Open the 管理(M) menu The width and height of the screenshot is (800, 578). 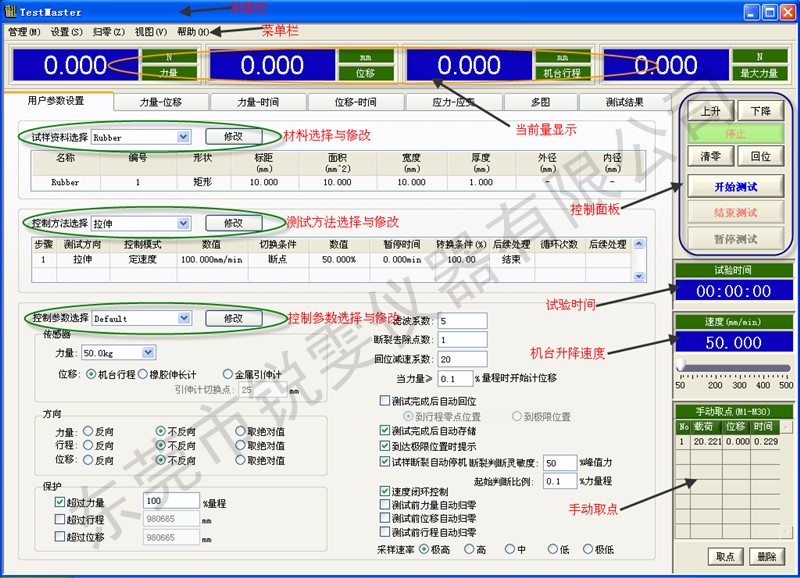tap(24, 32)
